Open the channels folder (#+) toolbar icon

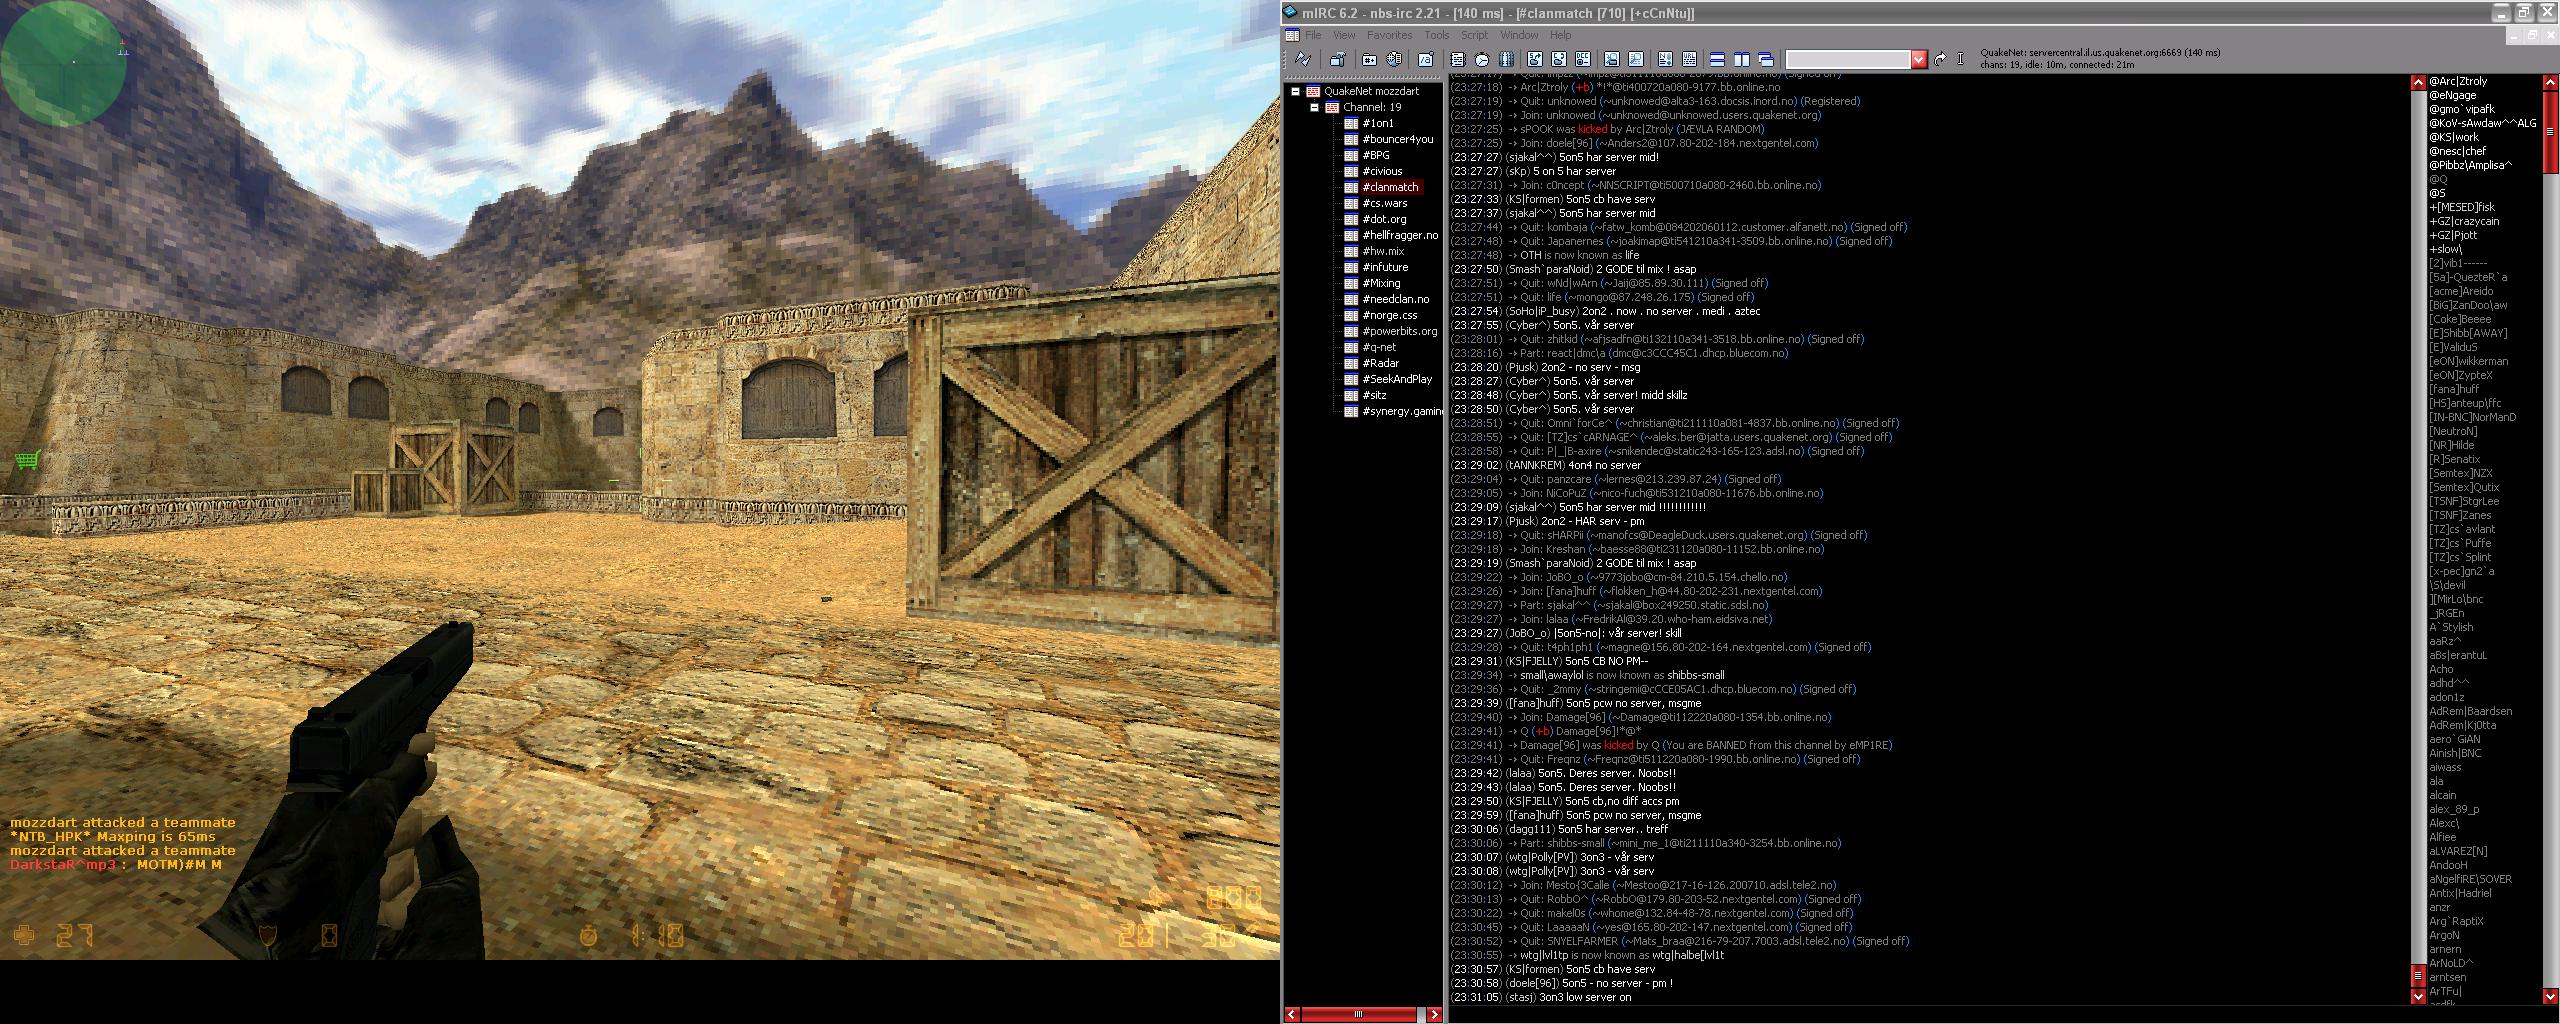click(x=1370, y=59)
